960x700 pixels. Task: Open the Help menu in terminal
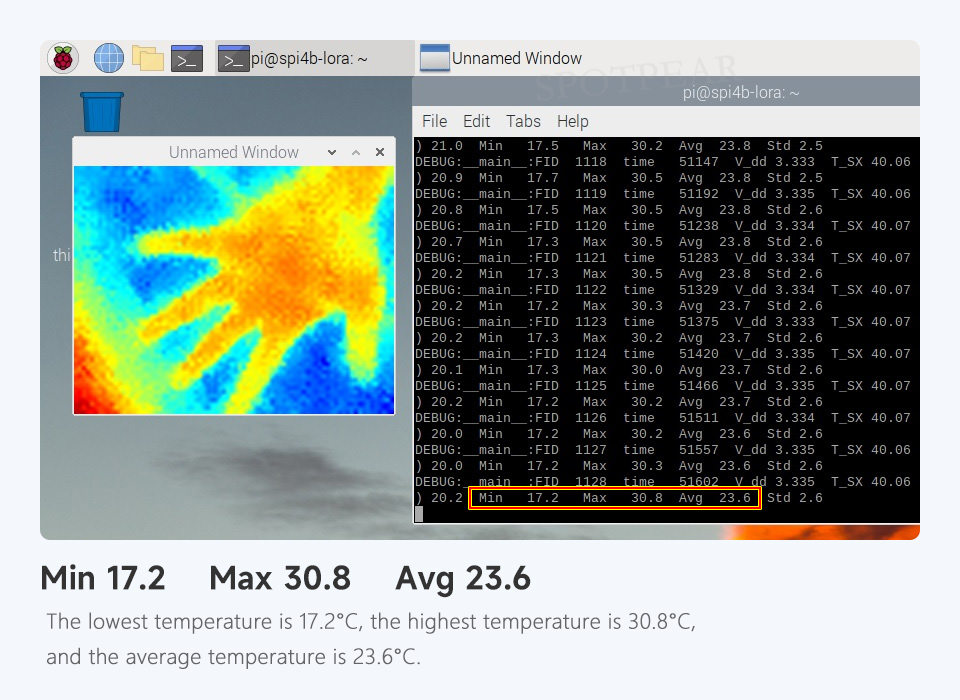point(572,121)
